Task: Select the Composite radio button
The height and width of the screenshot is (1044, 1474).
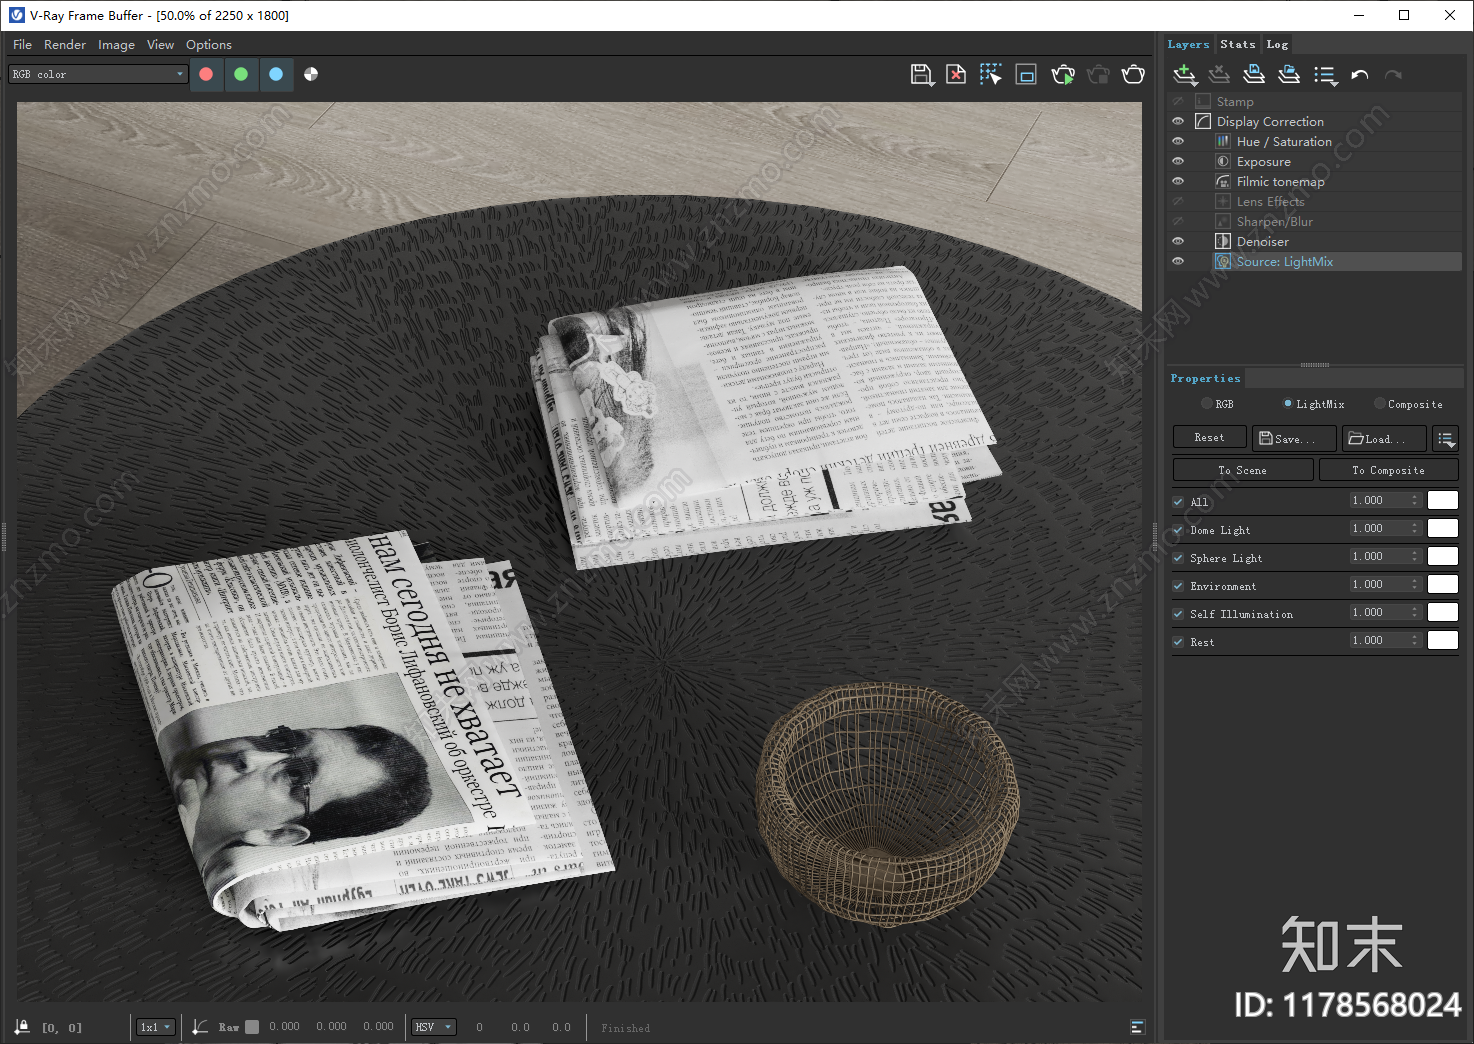Action: tap(1380, 403)
